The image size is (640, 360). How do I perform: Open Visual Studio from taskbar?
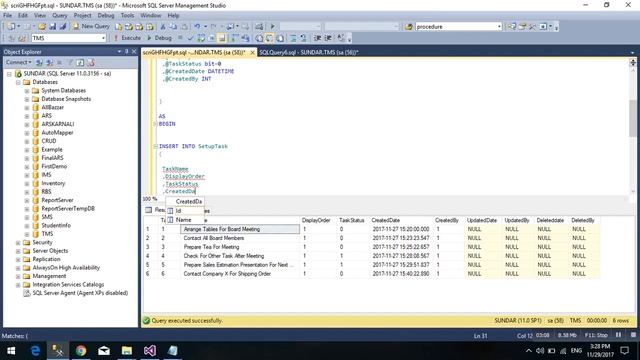click(x=149, y=351)
